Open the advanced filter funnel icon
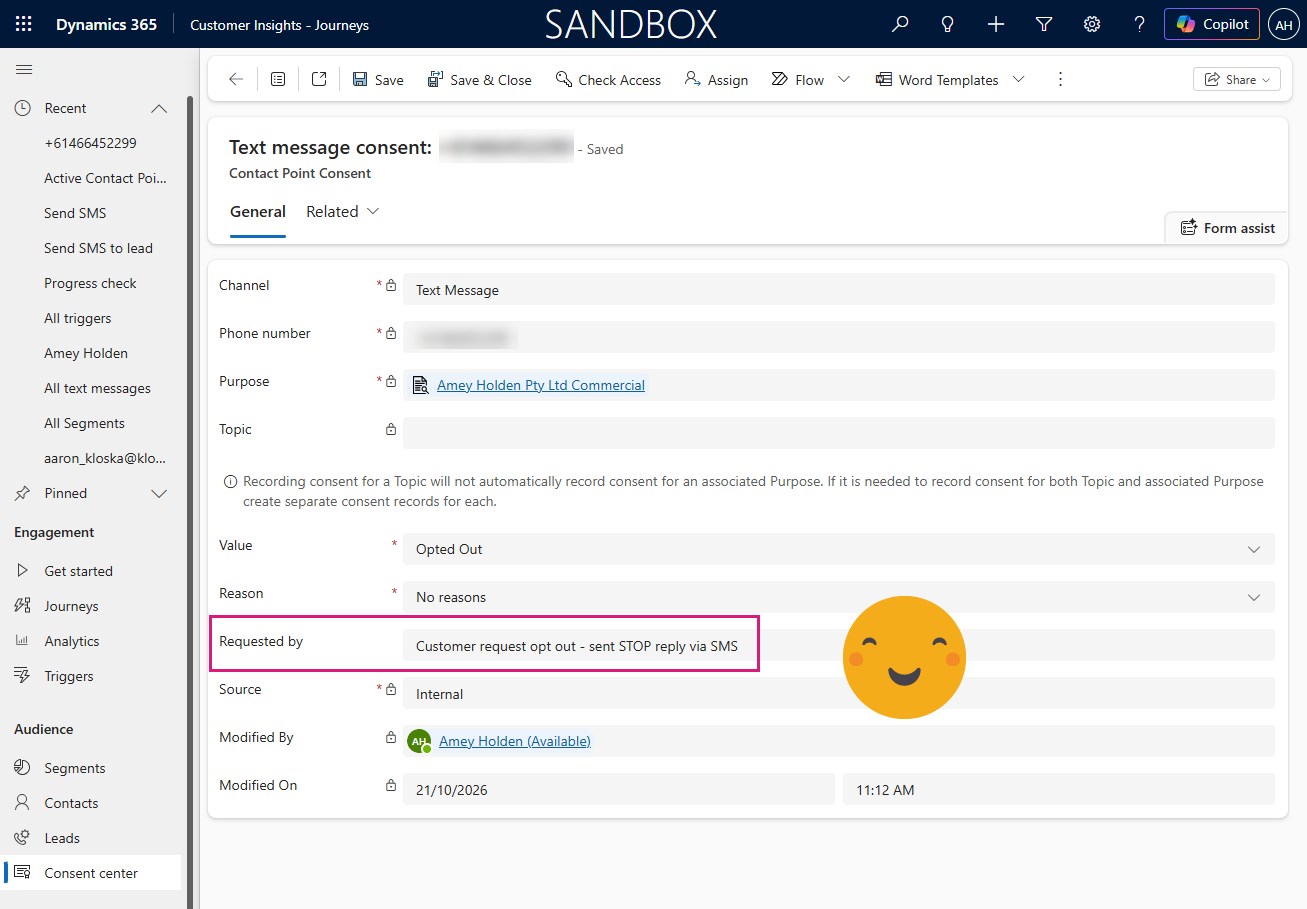The image size is (1307, 909). [x=1044, y=24]
